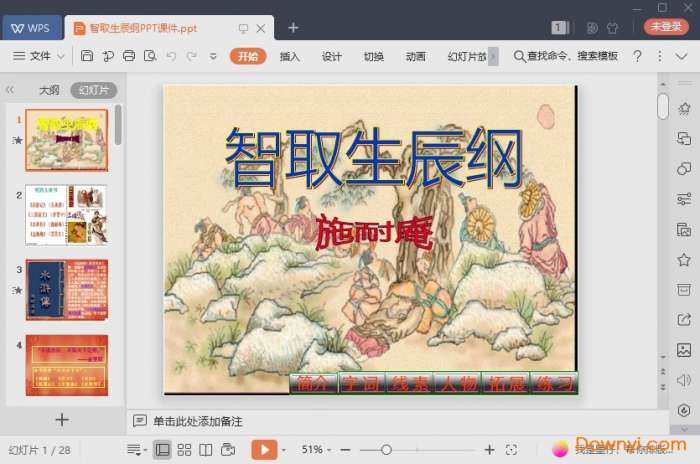The height and width of the screenshot is (464, 700).
Task: Open the speaker audio sidebar icon
Action: (684, 380)
